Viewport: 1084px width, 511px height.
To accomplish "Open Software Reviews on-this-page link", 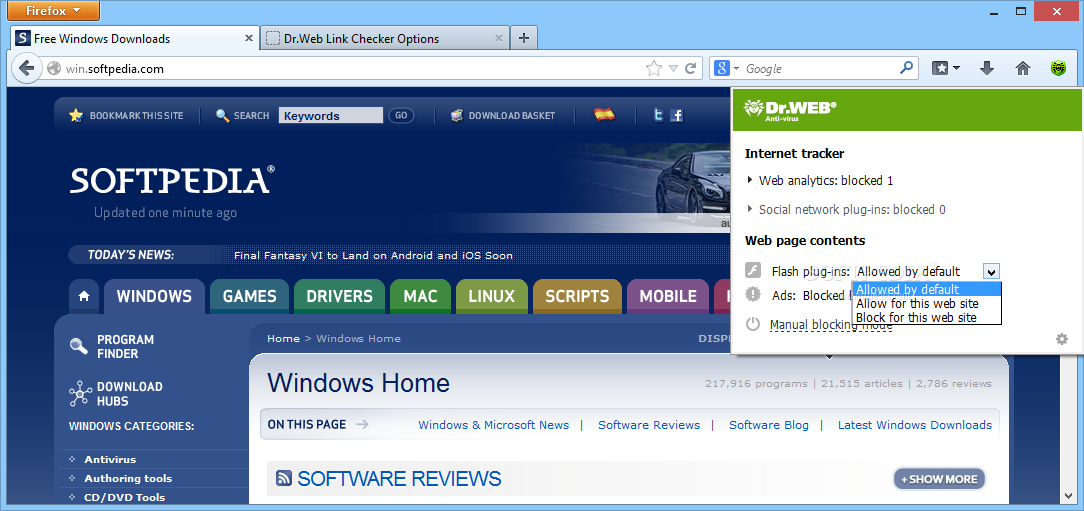I will click(x=648, y=425).
